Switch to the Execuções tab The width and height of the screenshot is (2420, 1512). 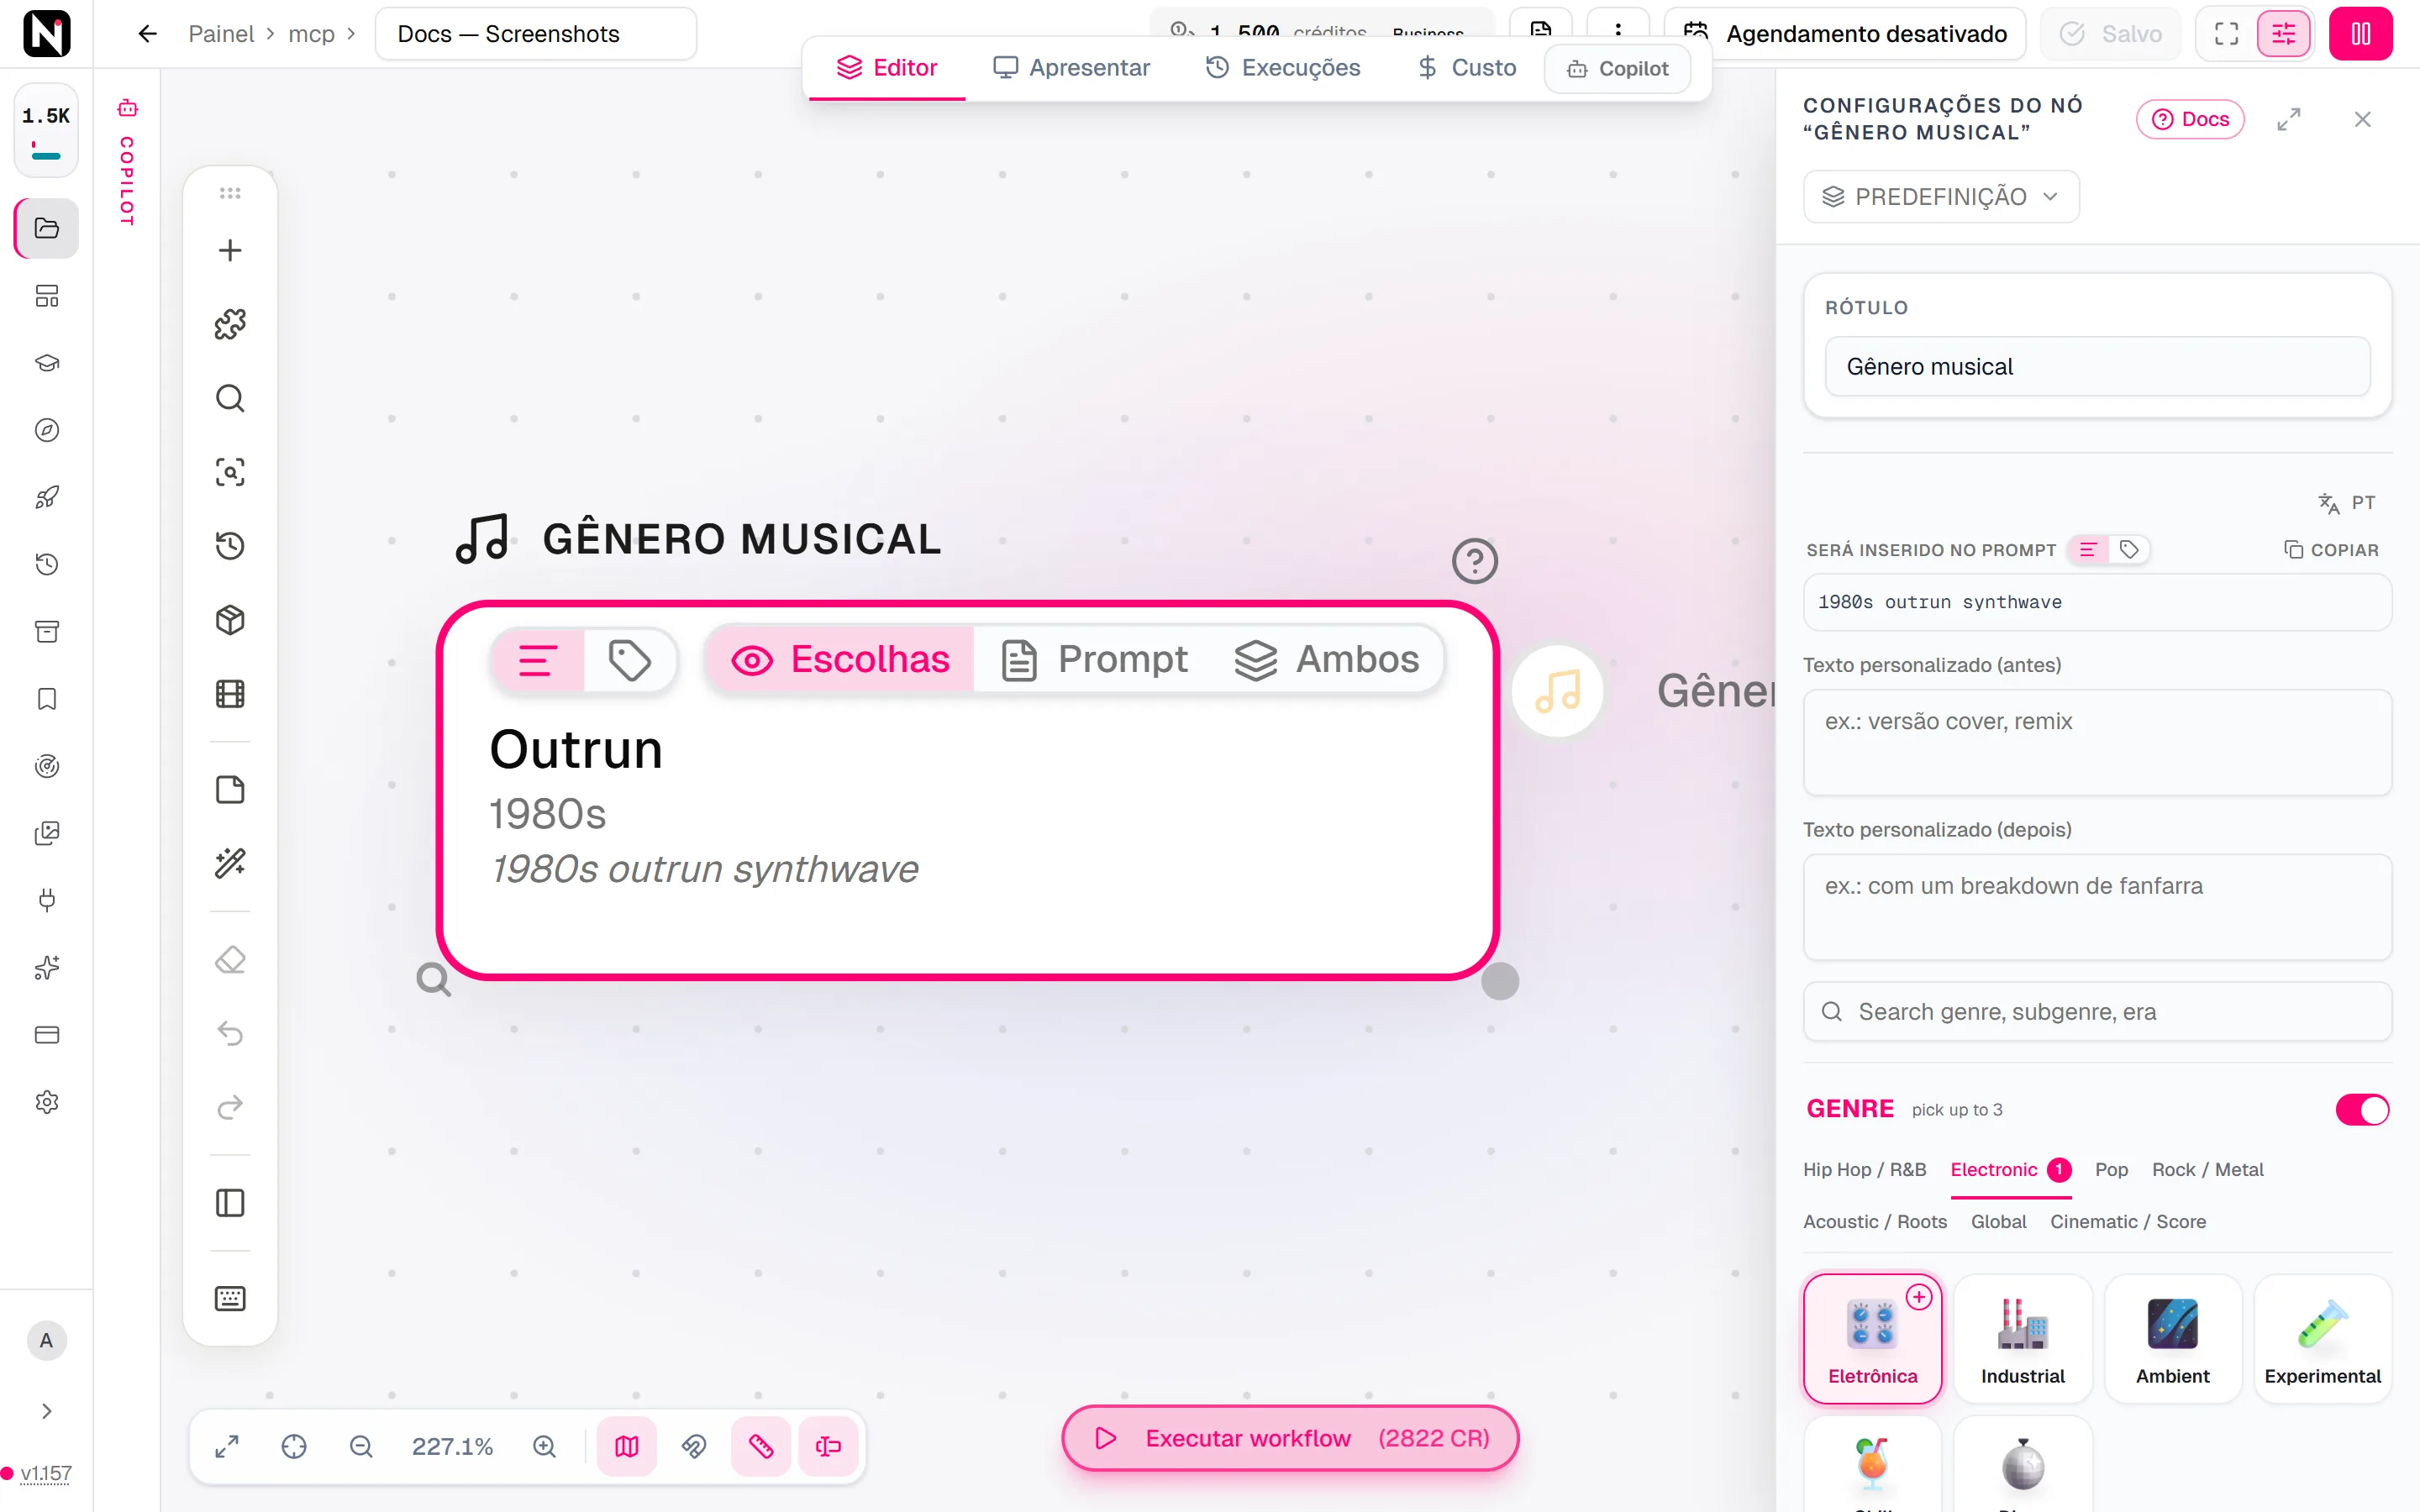pyautogui.click(x=1283, y=67)
